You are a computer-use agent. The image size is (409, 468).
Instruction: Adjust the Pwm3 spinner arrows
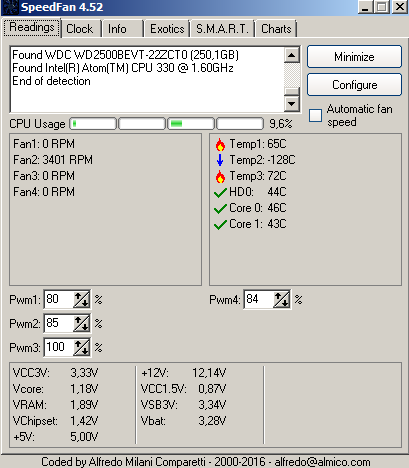point(81,347)
